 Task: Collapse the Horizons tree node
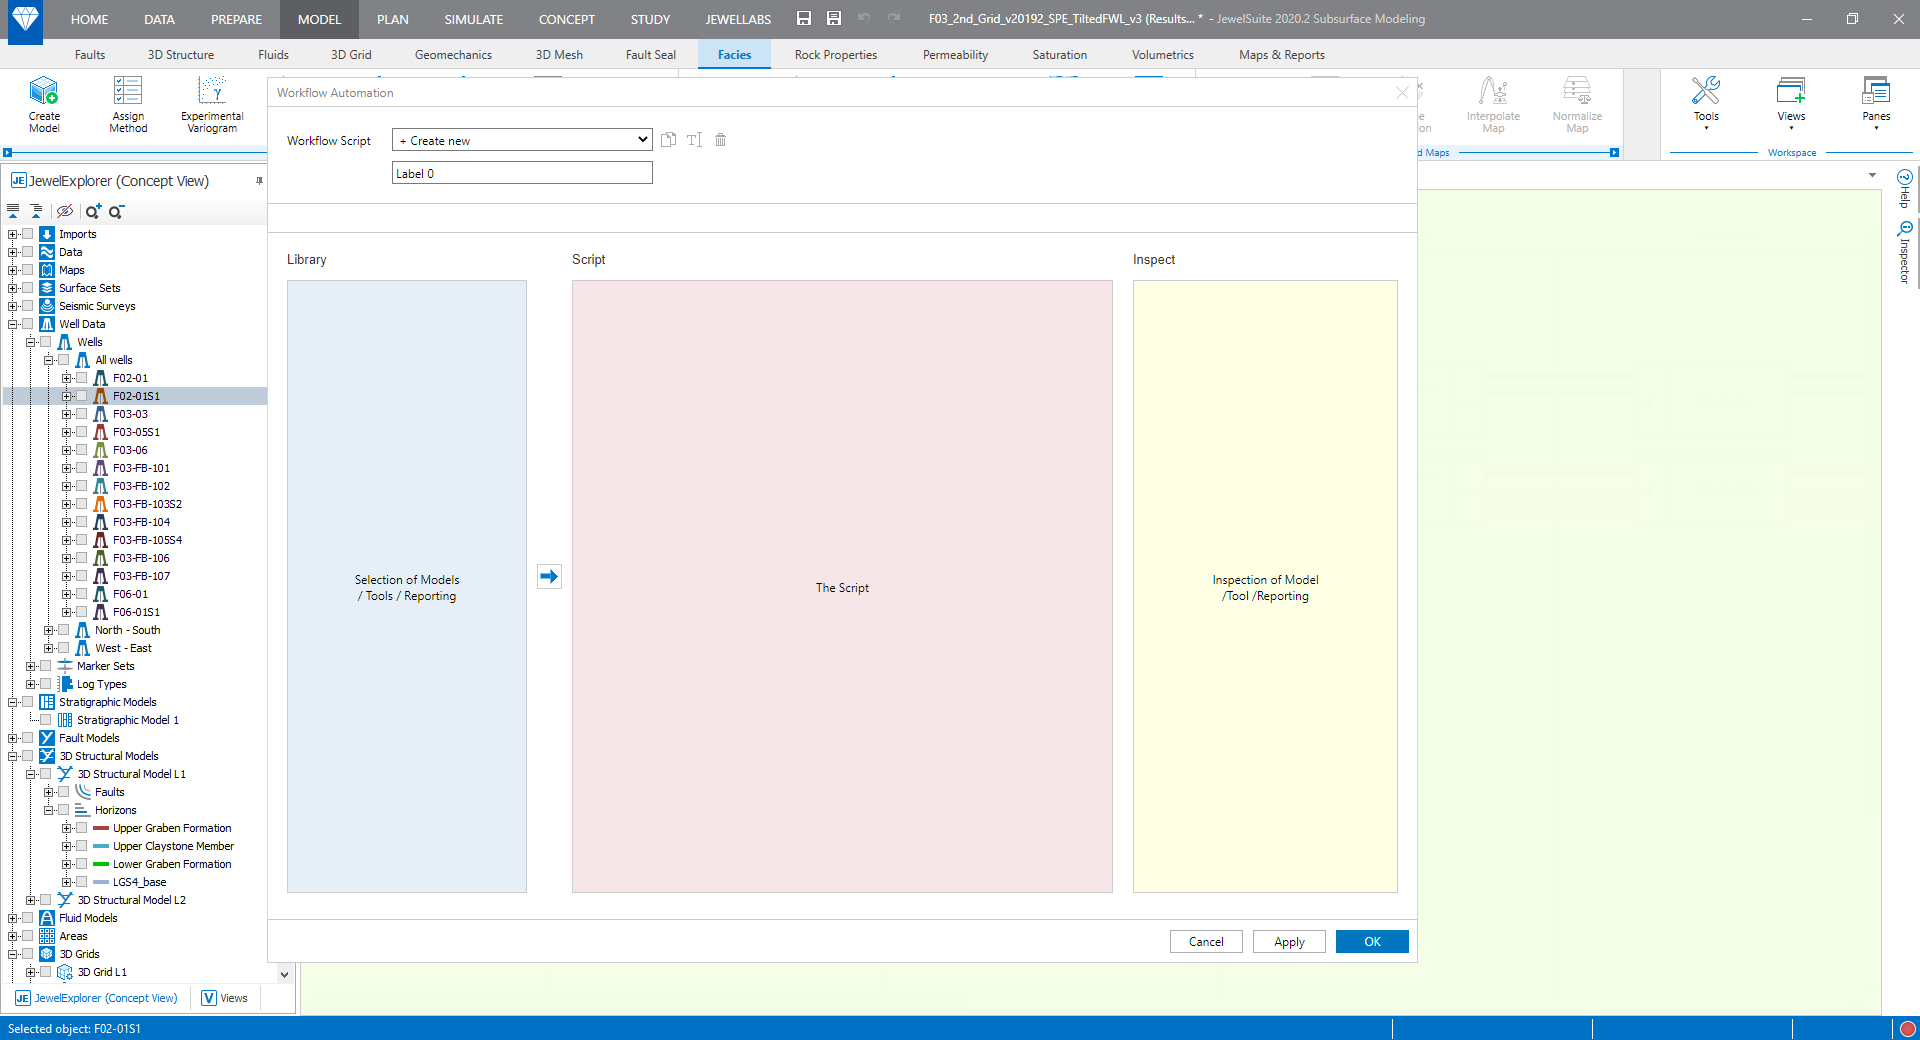49,810
